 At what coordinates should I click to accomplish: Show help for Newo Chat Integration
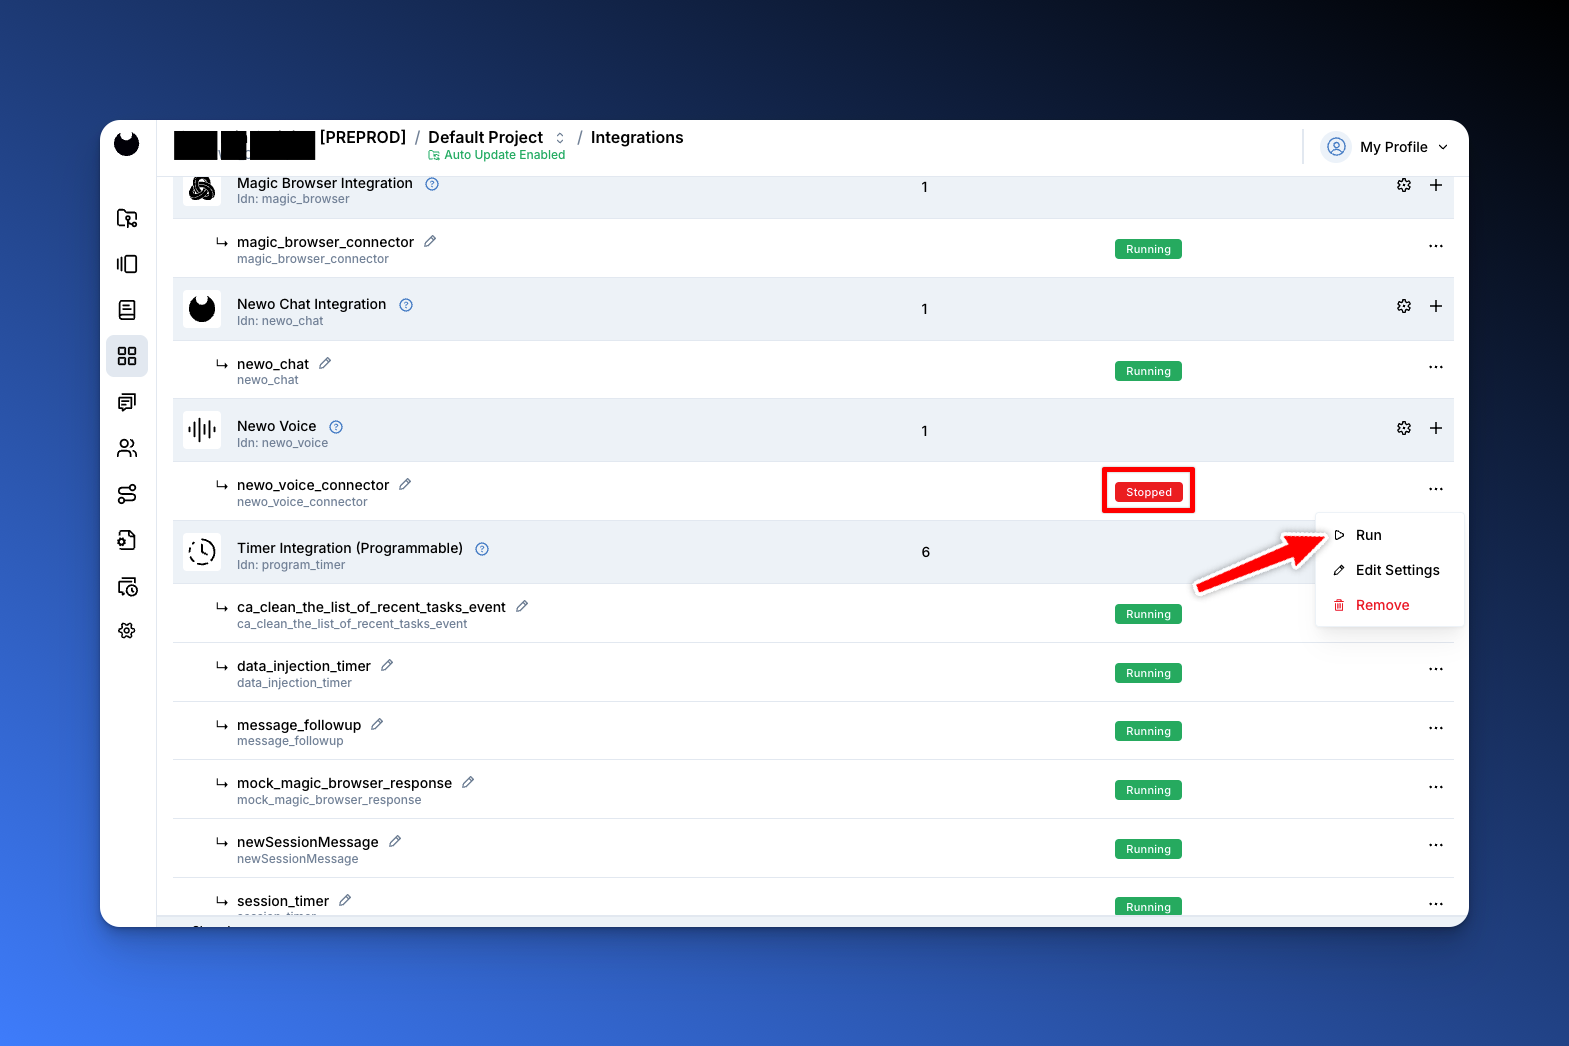coord(406,305)
